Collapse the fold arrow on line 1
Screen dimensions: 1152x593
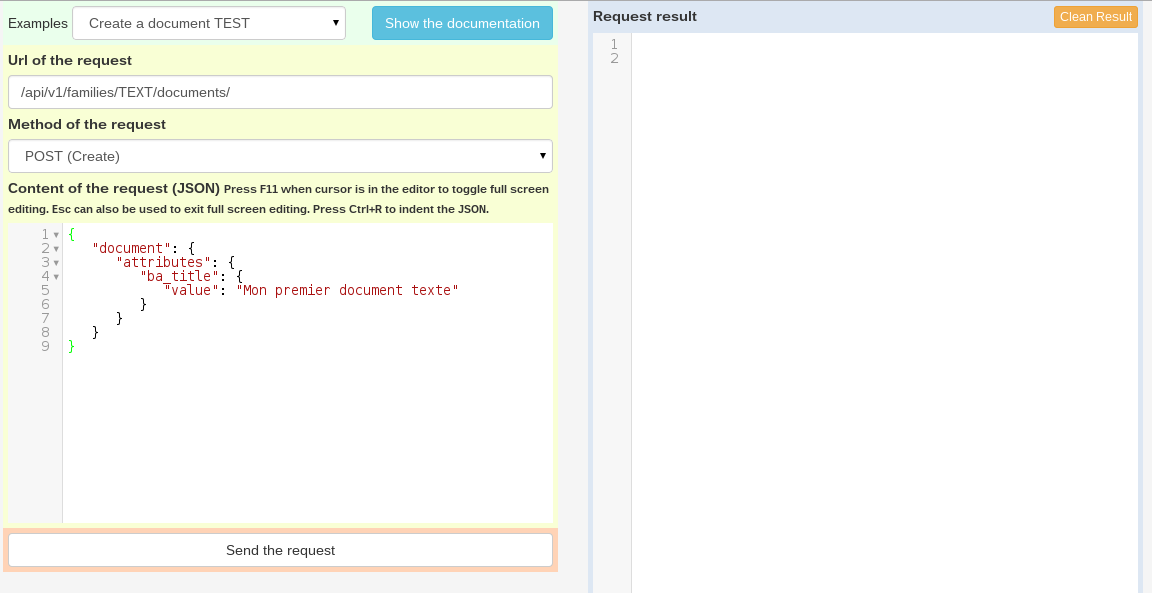coord(57,235)
